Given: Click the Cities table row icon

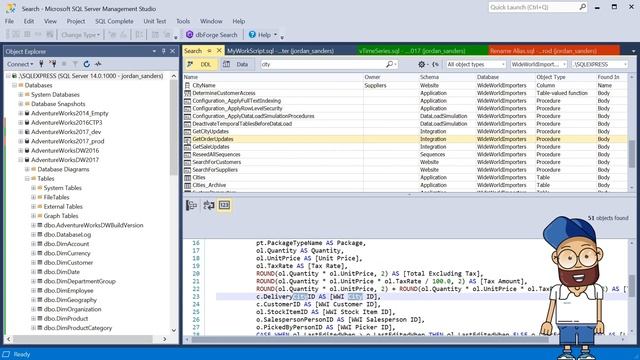Looking at the screenshot, I should coord(187,178).
